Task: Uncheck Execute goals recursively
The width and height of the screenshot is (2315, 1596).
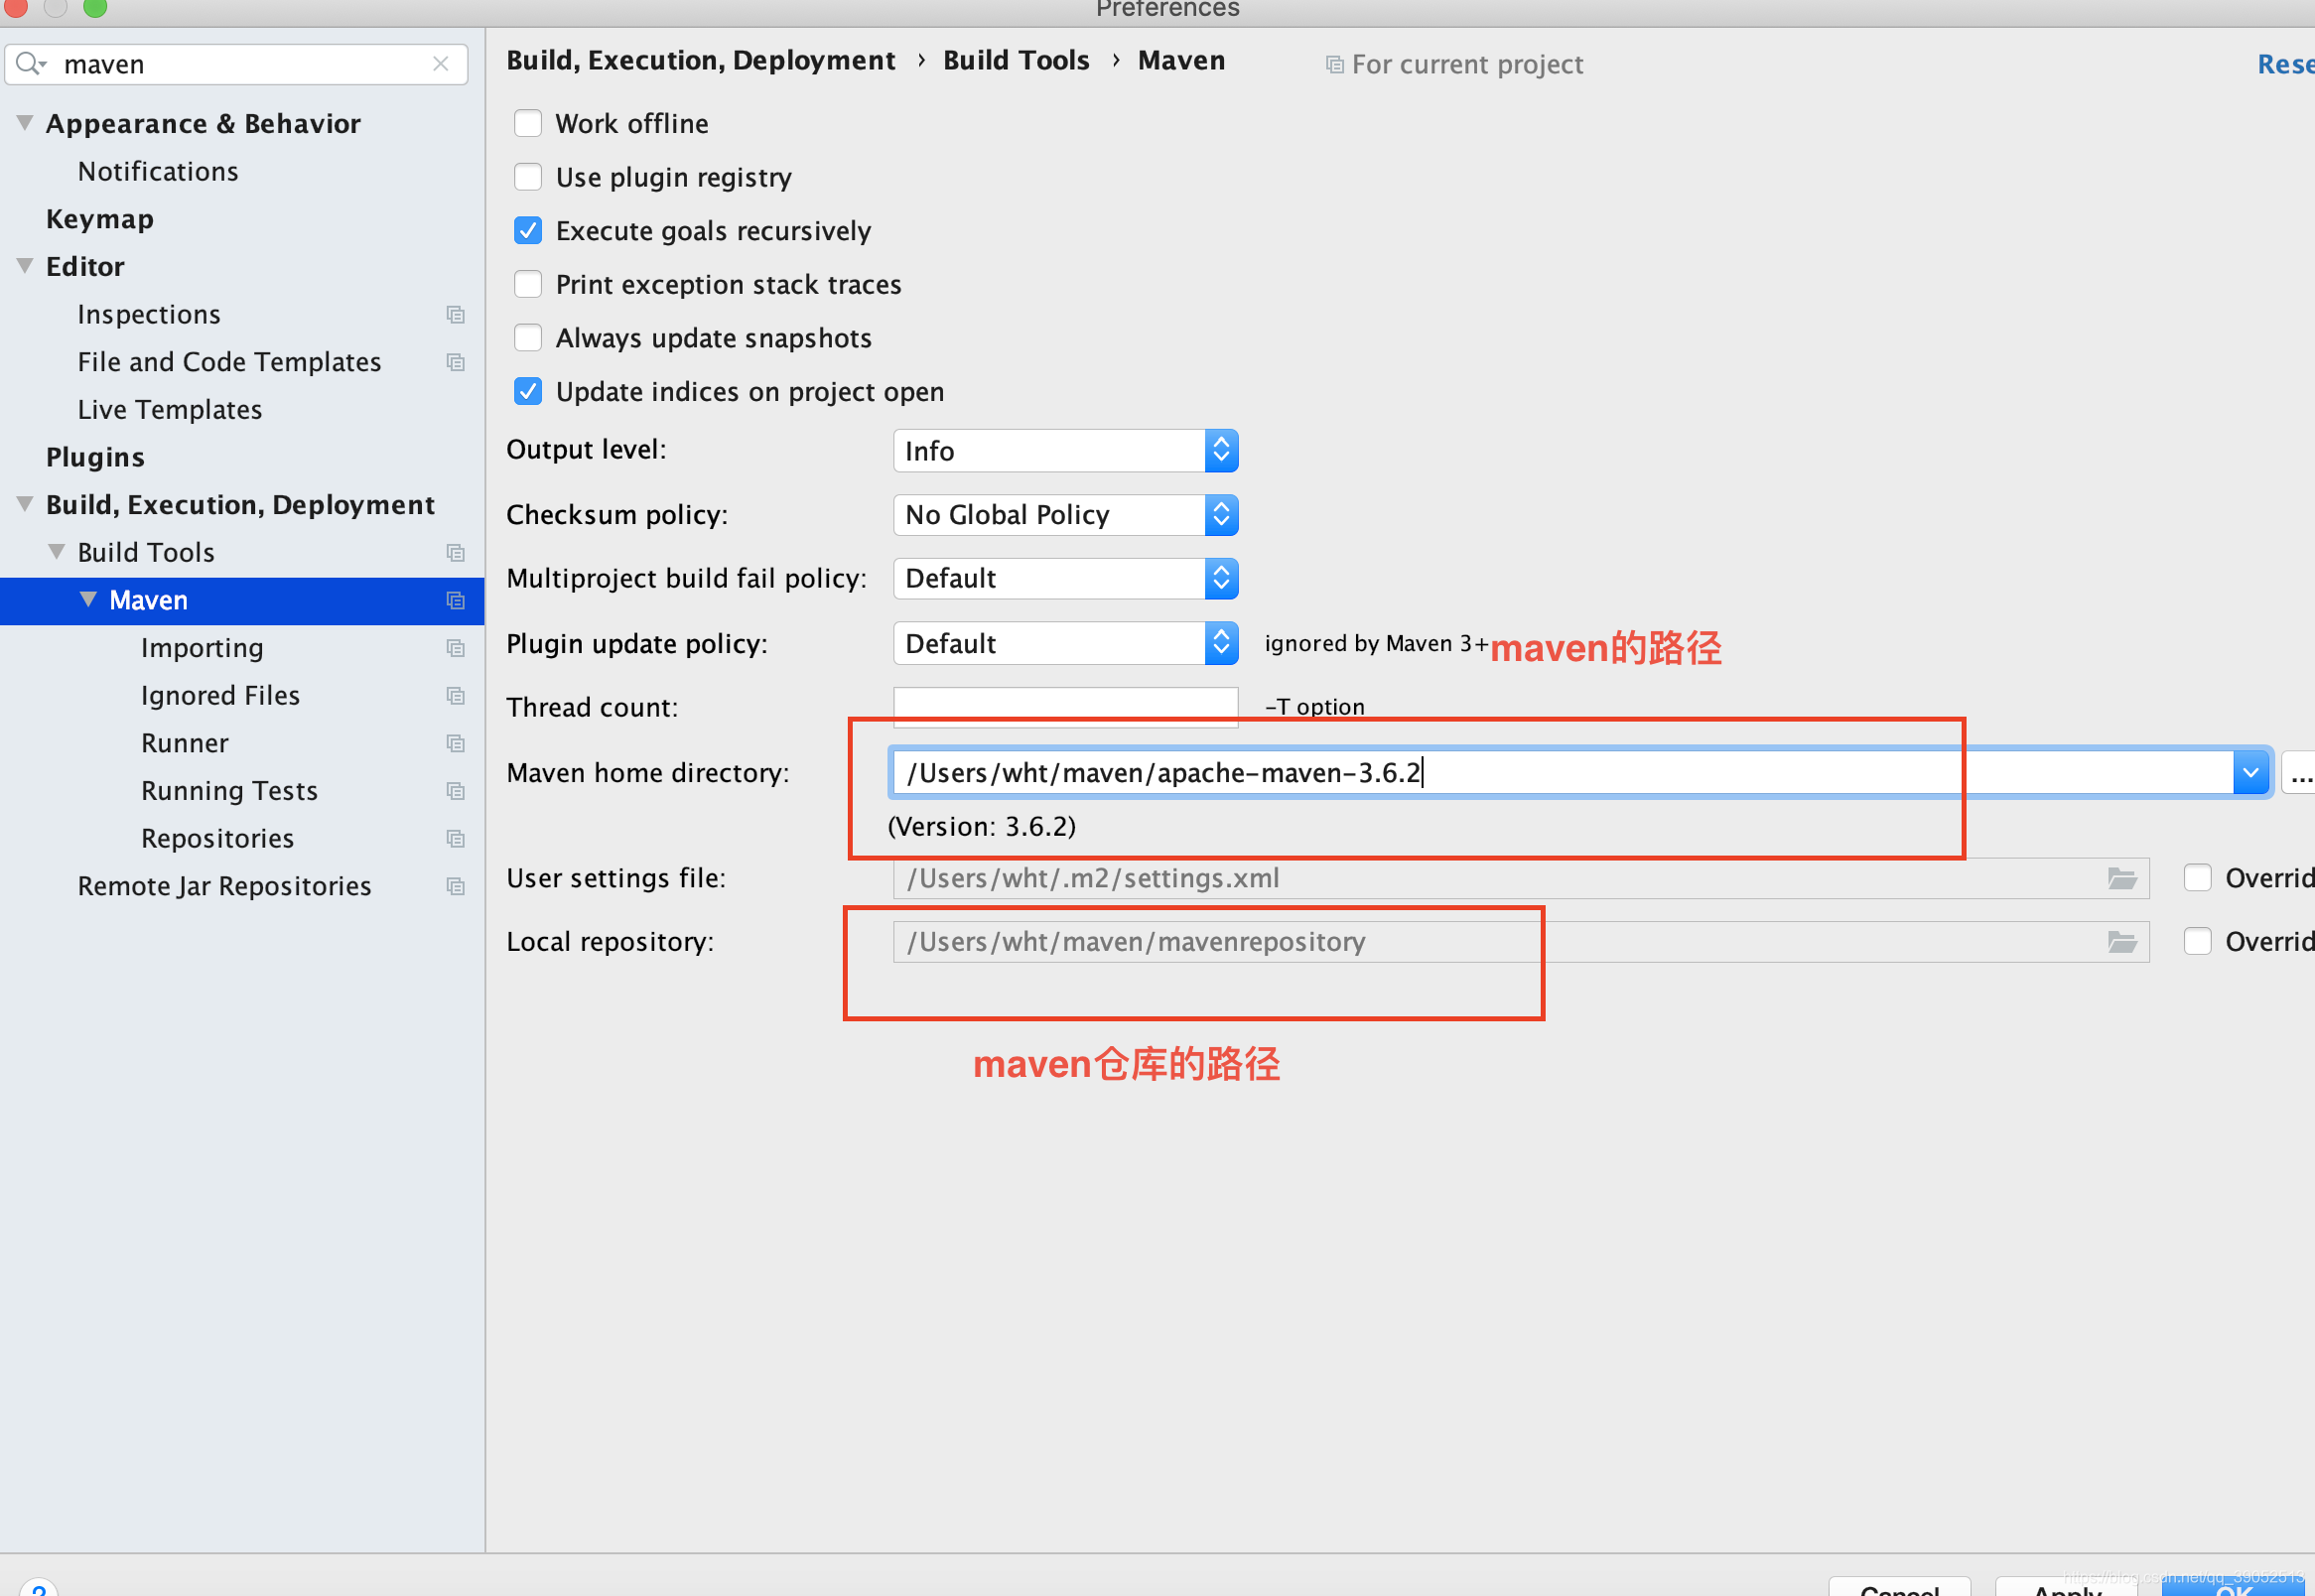Action: [528, 231]
